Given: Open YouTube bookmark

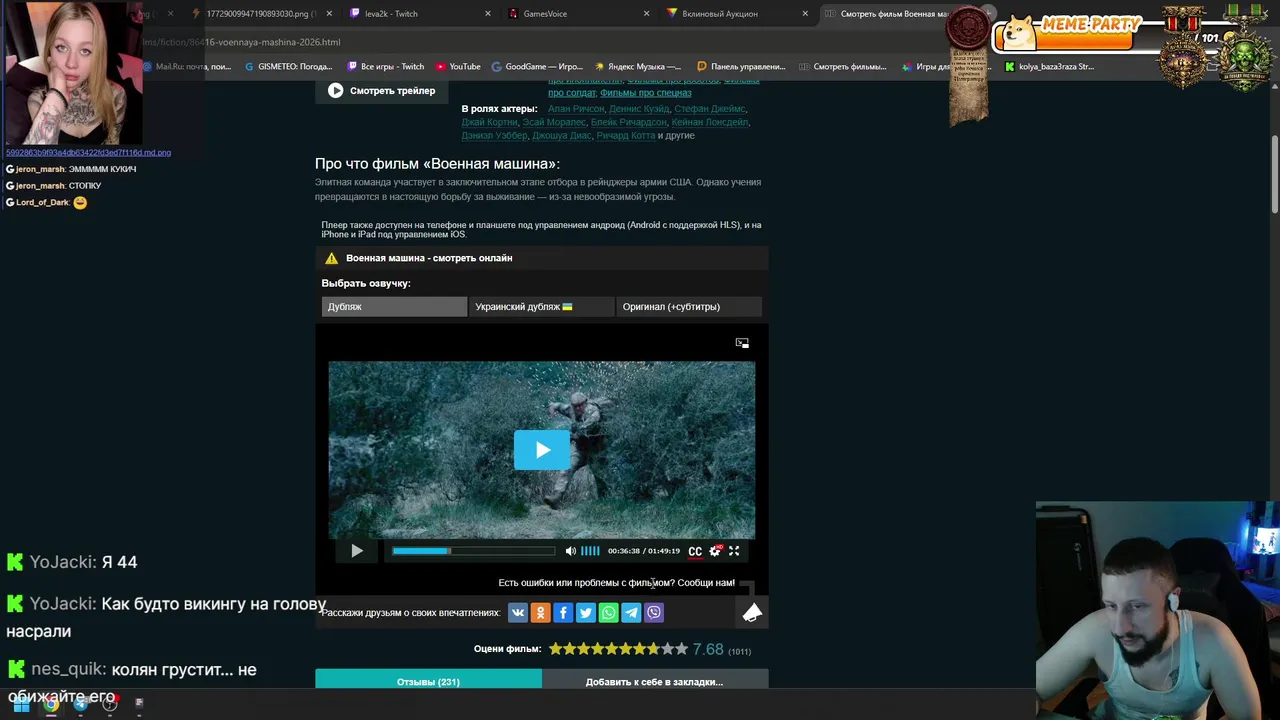Looking at the screenshot, I should point(458,67).
